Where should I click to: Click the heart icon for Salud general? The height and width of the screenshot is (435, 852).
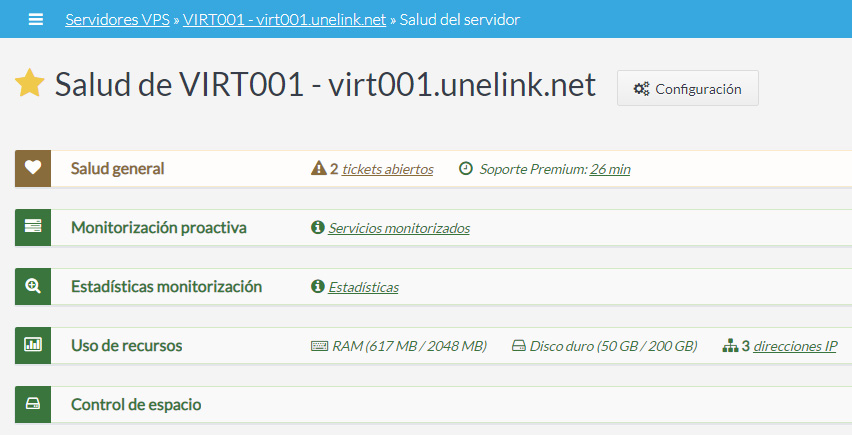coord(33,169)
